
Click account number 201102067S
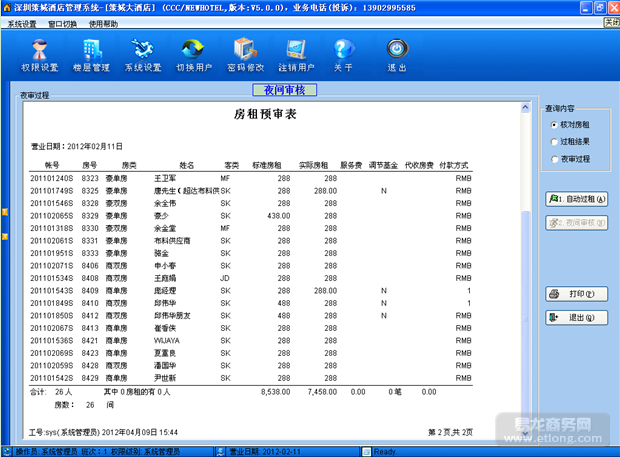(x=52, y=328)
